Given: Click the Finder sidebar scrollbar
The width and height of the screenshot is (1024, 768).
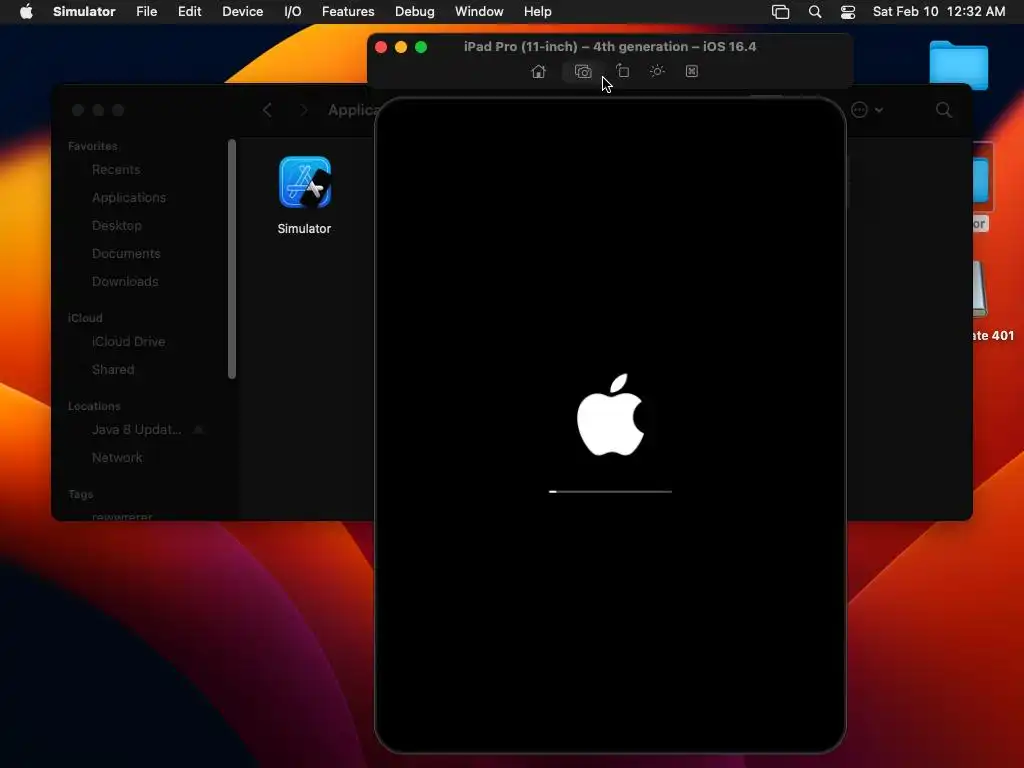Looking at the screenshot, I should (232, 259).
